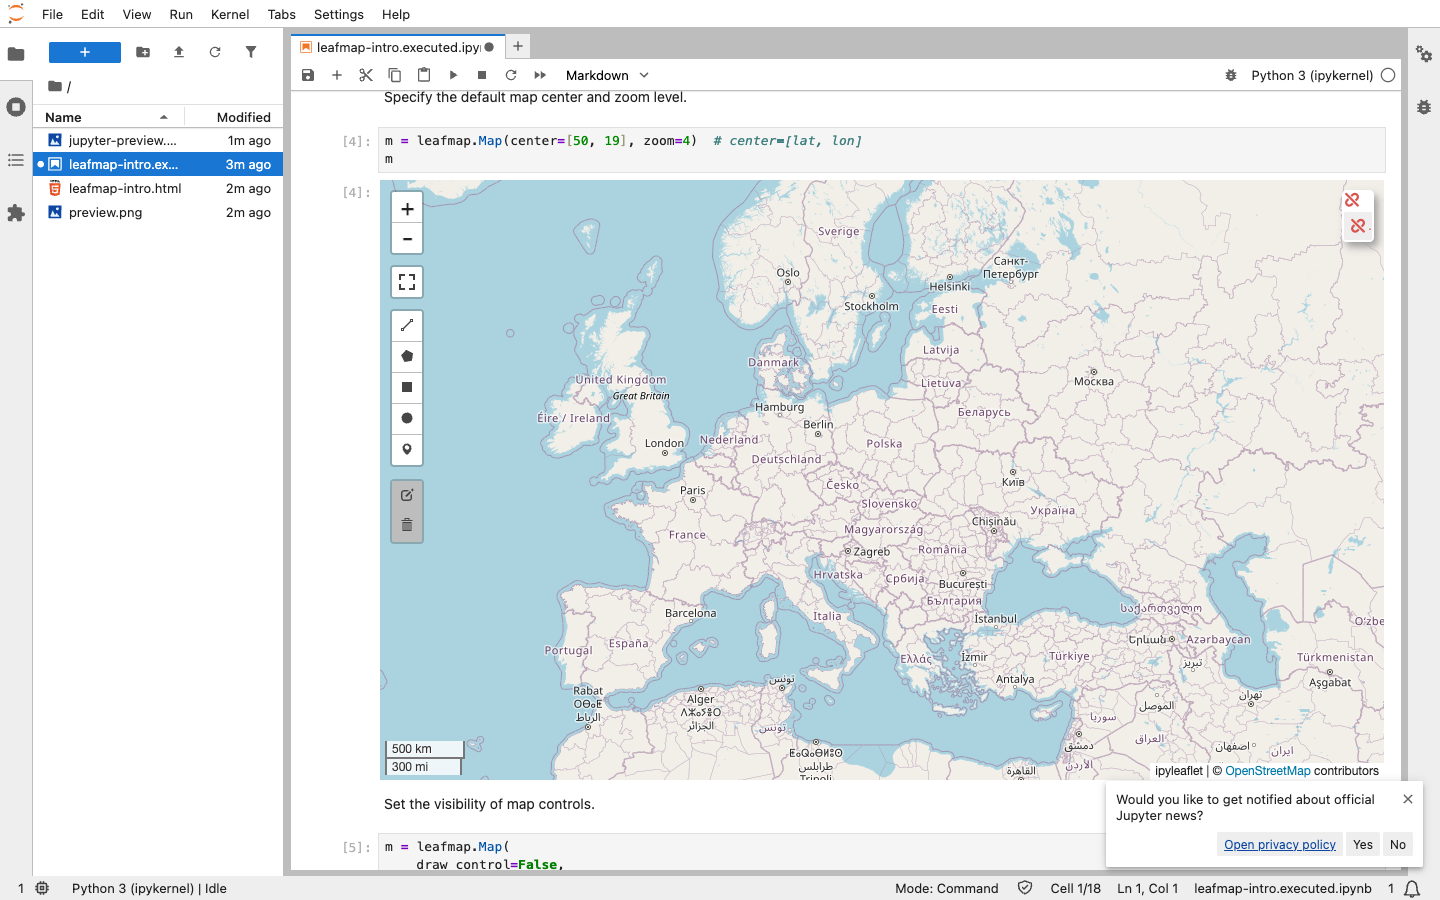Click Python 3 (ipykernel) kernel name
The width and height of the screenshot is (1440, 900).
[x=1312, y=75]
